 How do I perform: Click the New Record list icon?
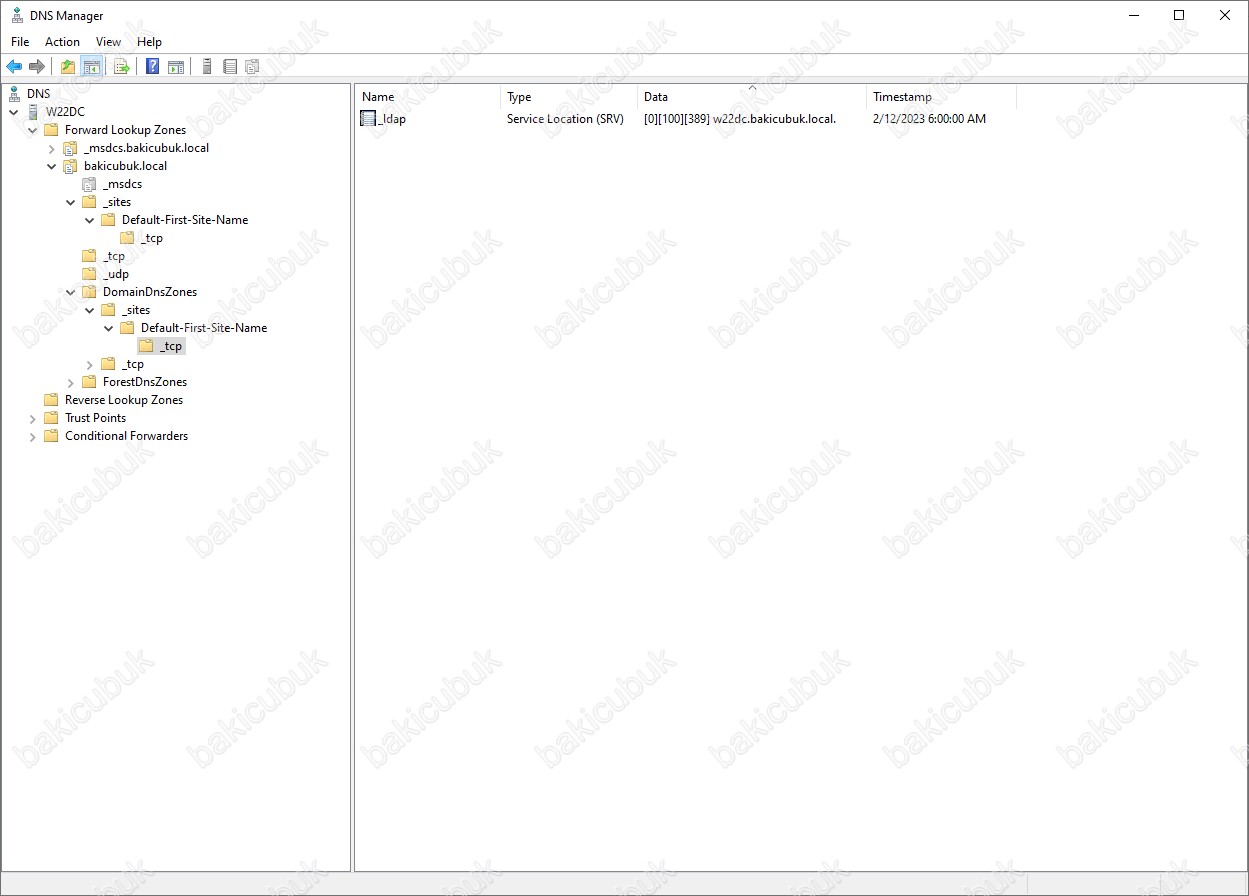[x=230, y=67]
